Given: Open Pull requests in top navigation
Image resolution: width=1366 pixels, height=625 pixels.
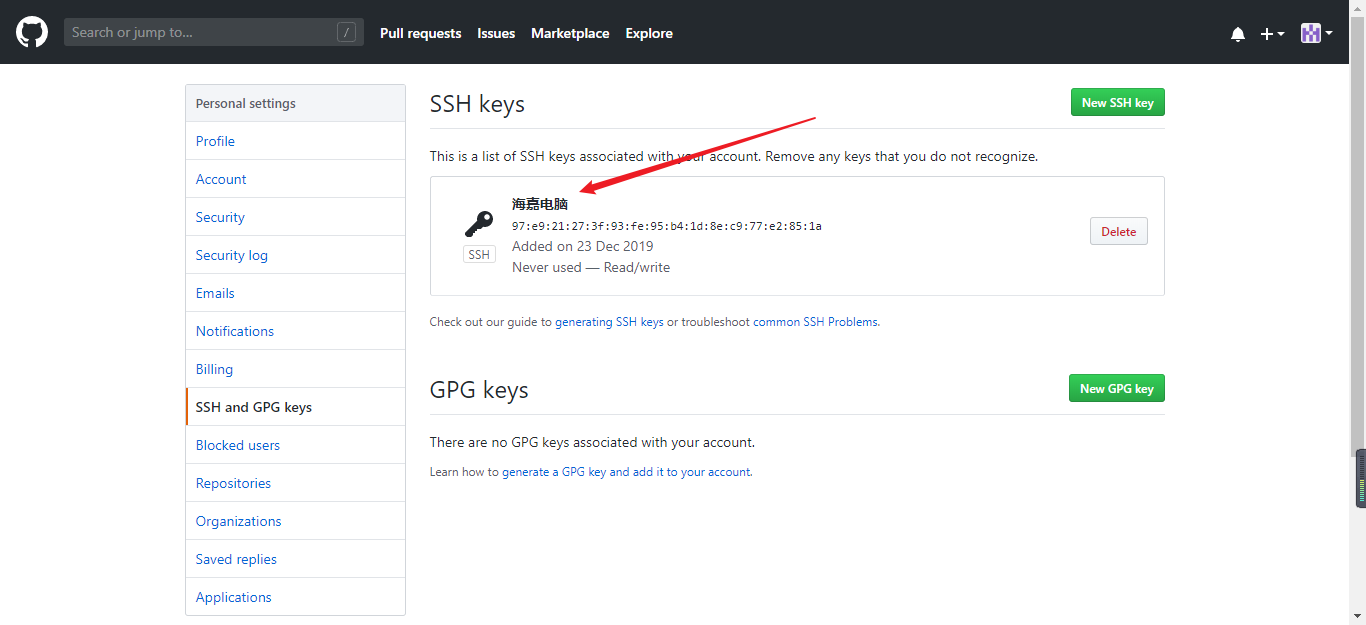Looking at the screenshot, I should 420,33.
